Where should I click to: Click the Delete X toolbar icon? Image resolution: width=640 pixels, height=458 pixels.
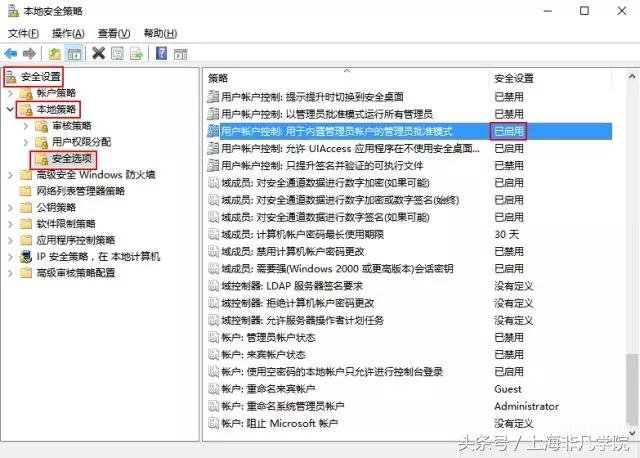(x=98, y=53)
